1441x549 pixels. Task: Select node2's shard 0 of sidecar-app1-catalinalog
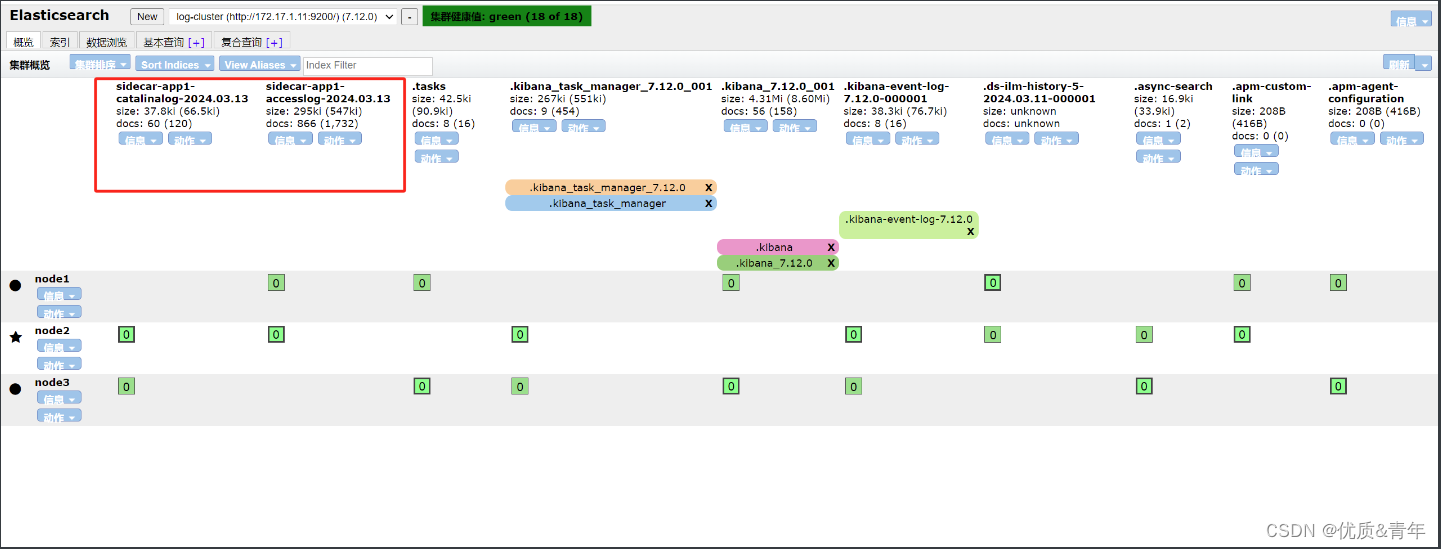tap(126, 334)
